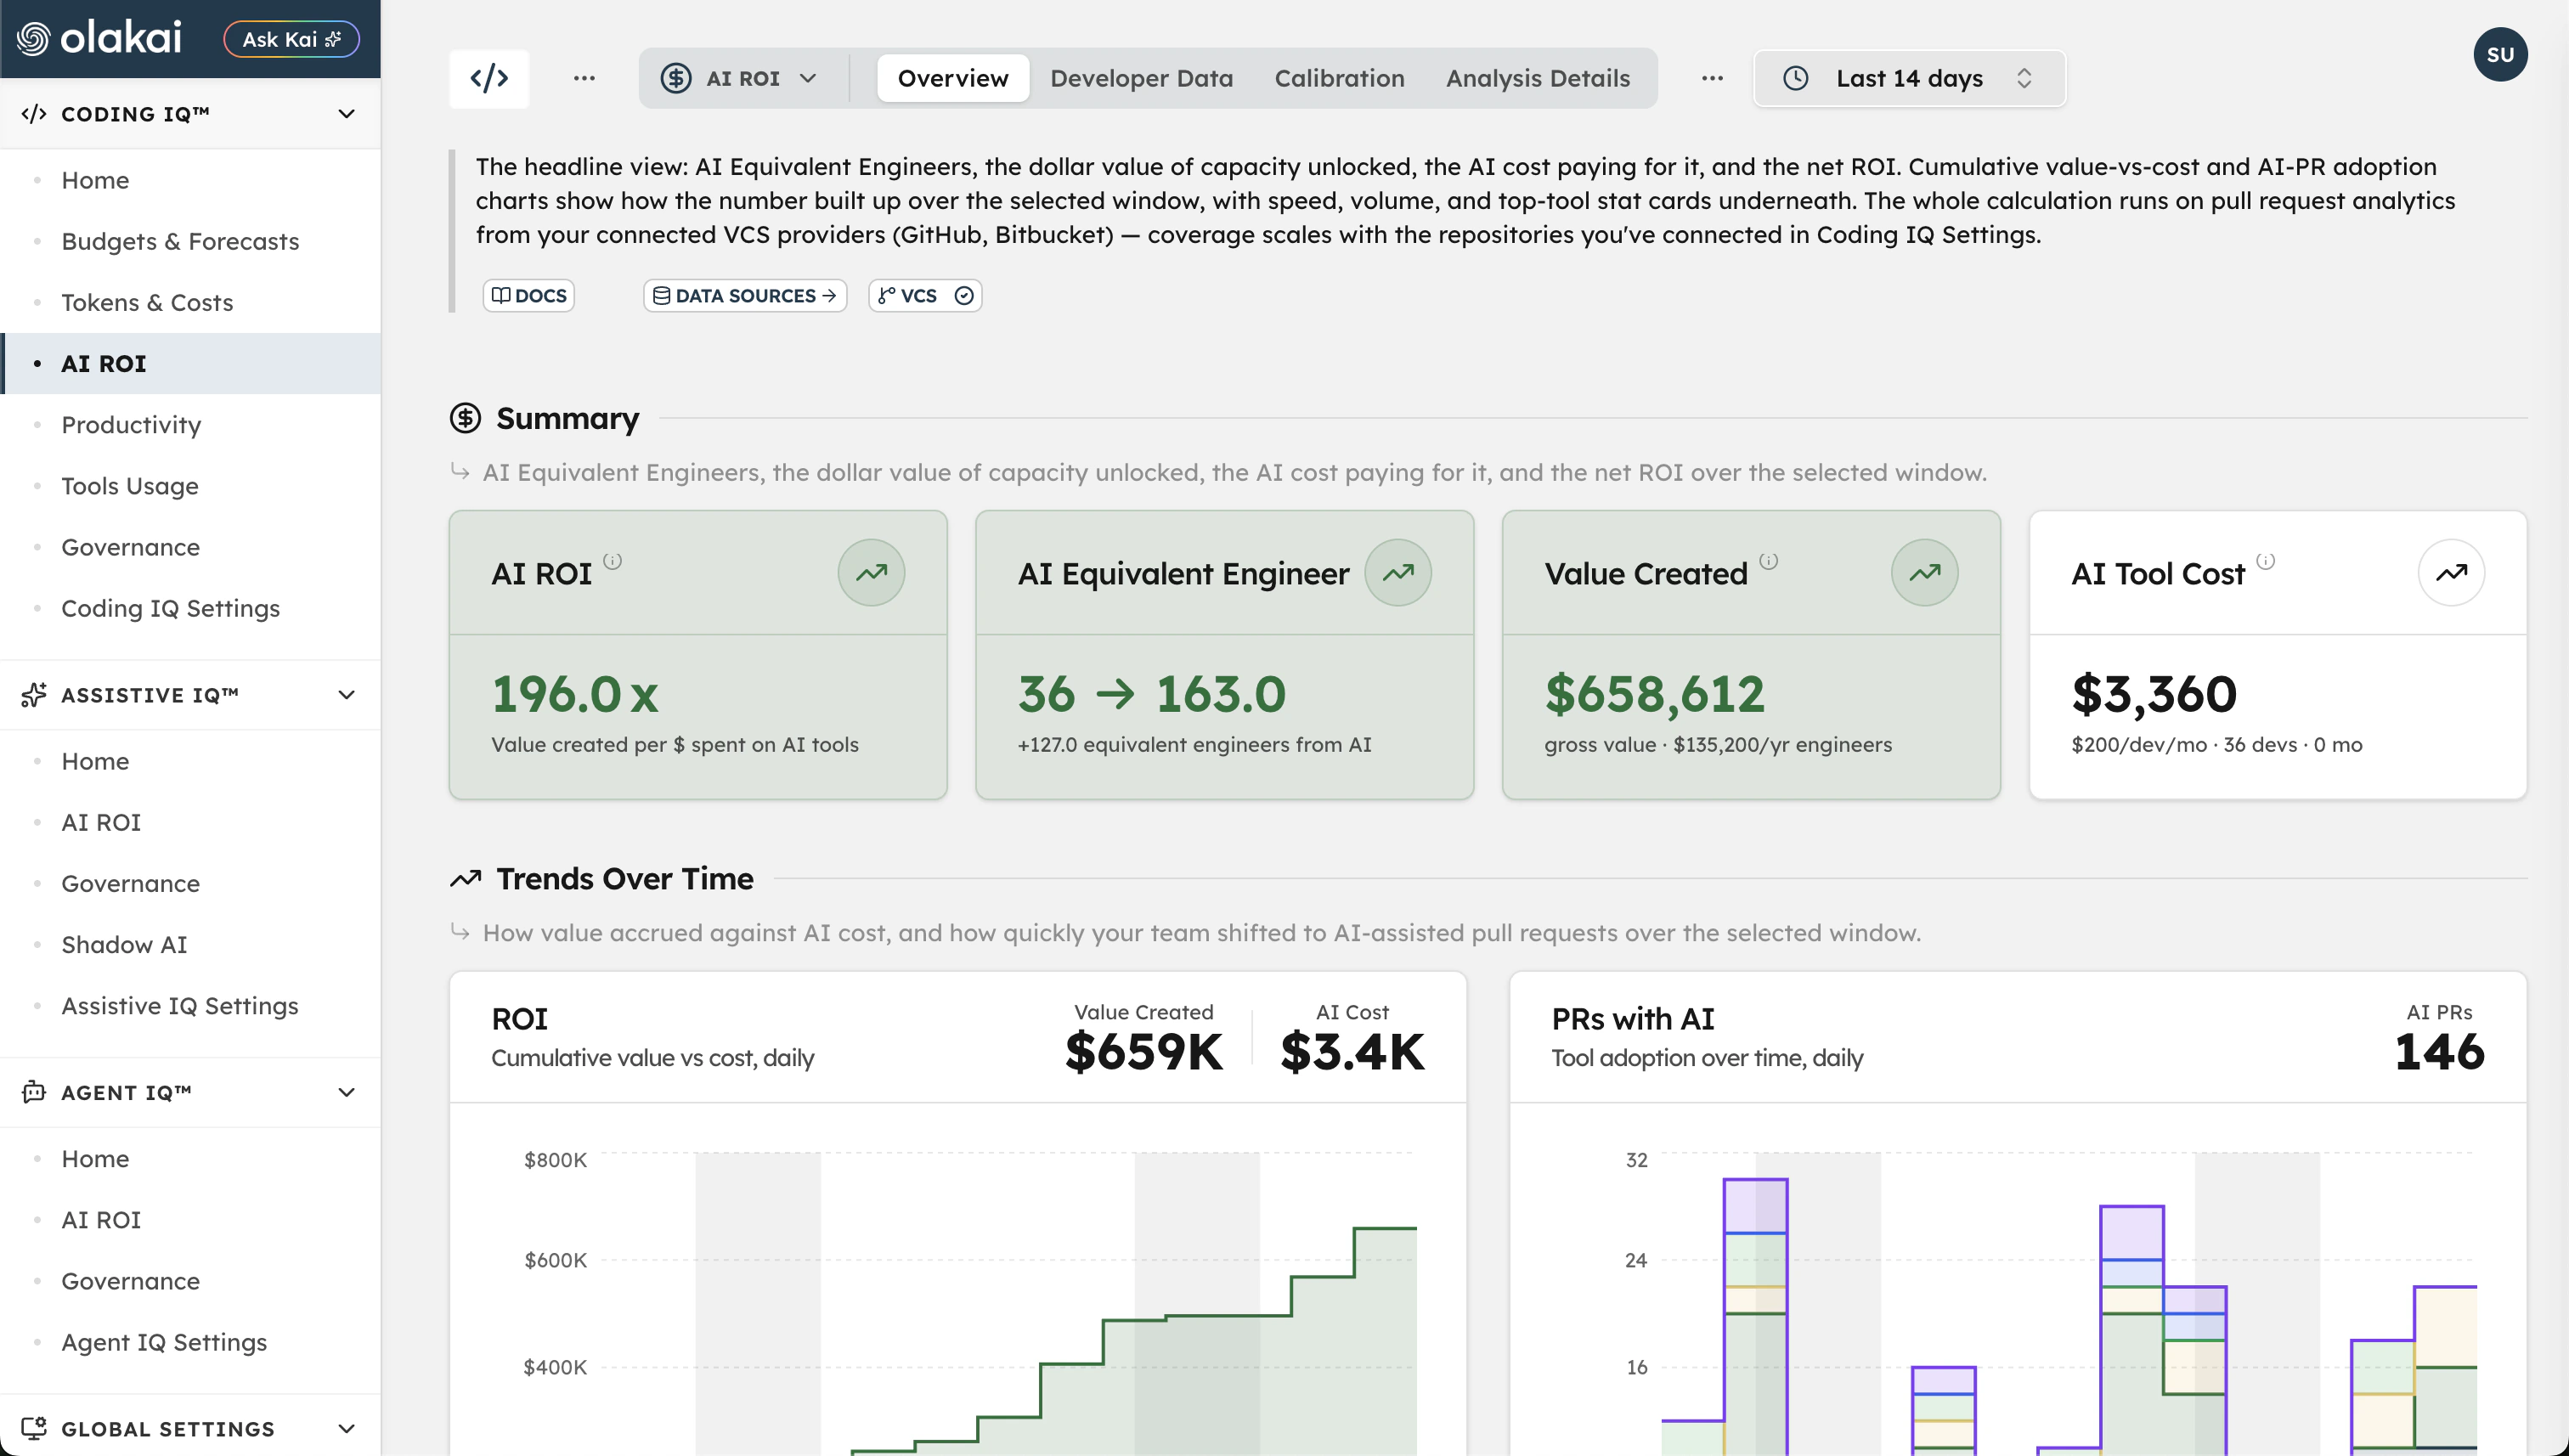Screen dimensions: 2569x1456
Task: Open the Last 14 days range selector
Action: (x=1909, y=78)
